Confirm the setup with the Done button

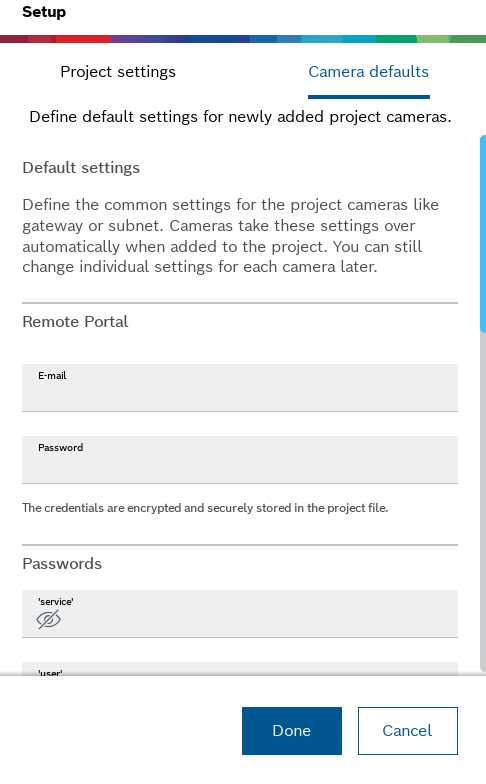292,730
